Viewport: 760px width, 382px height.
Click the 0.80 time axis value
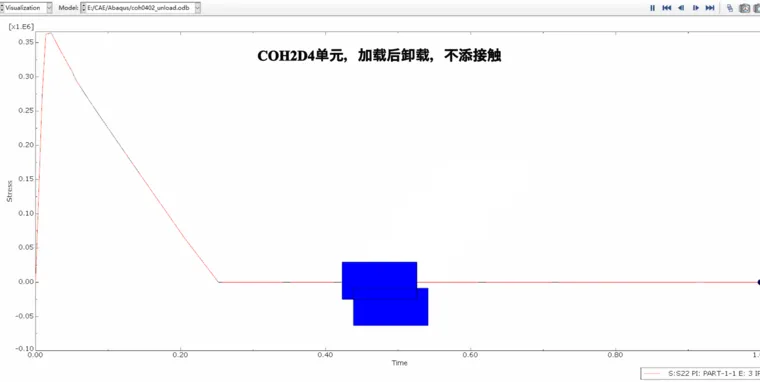615,354
